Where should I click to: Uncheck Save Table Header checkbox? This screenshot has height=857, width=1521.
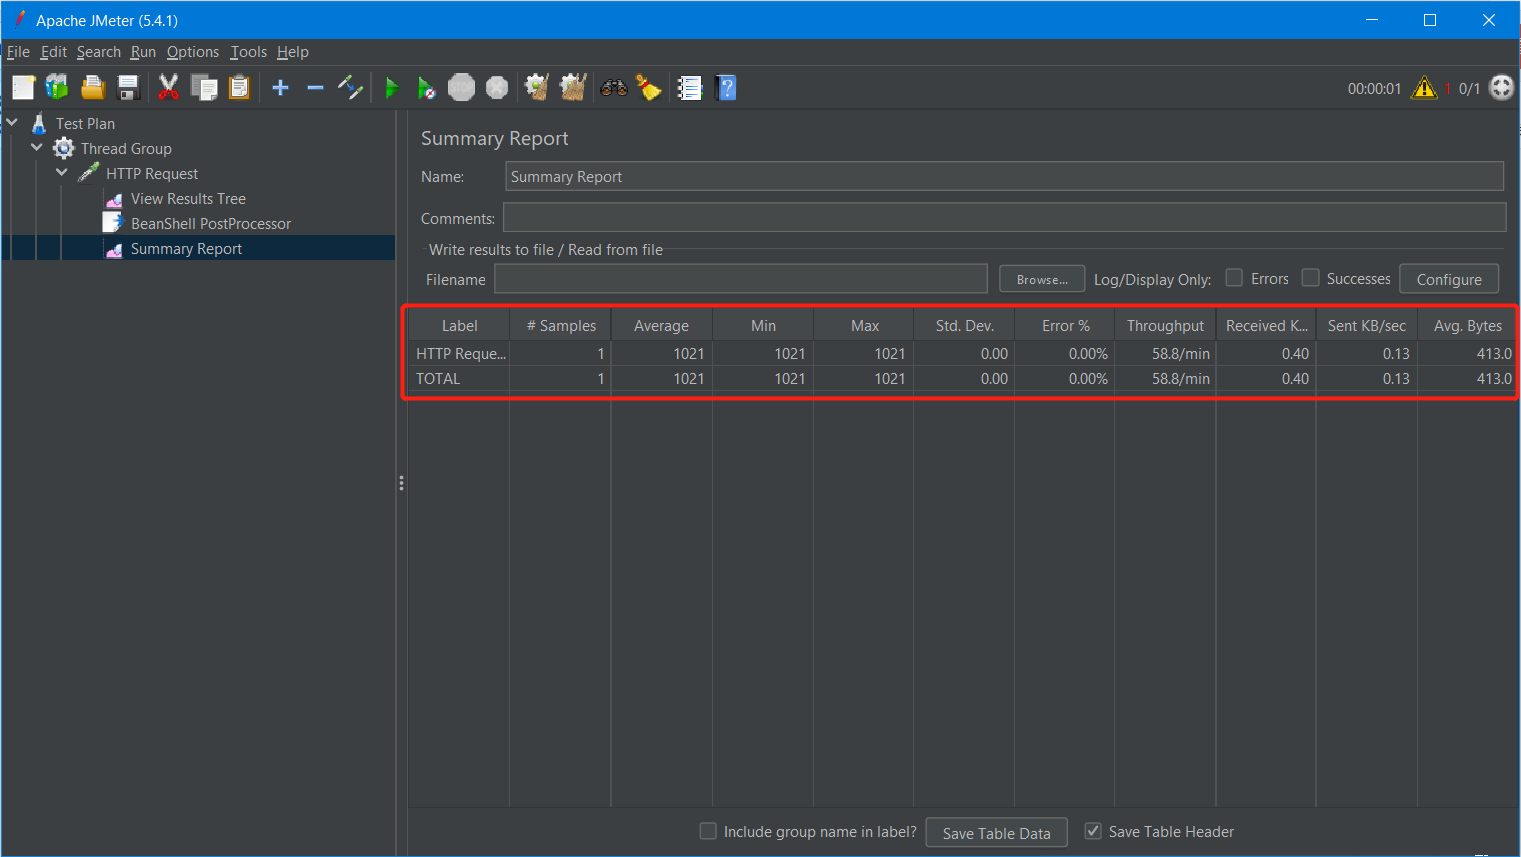[1093, 831]
